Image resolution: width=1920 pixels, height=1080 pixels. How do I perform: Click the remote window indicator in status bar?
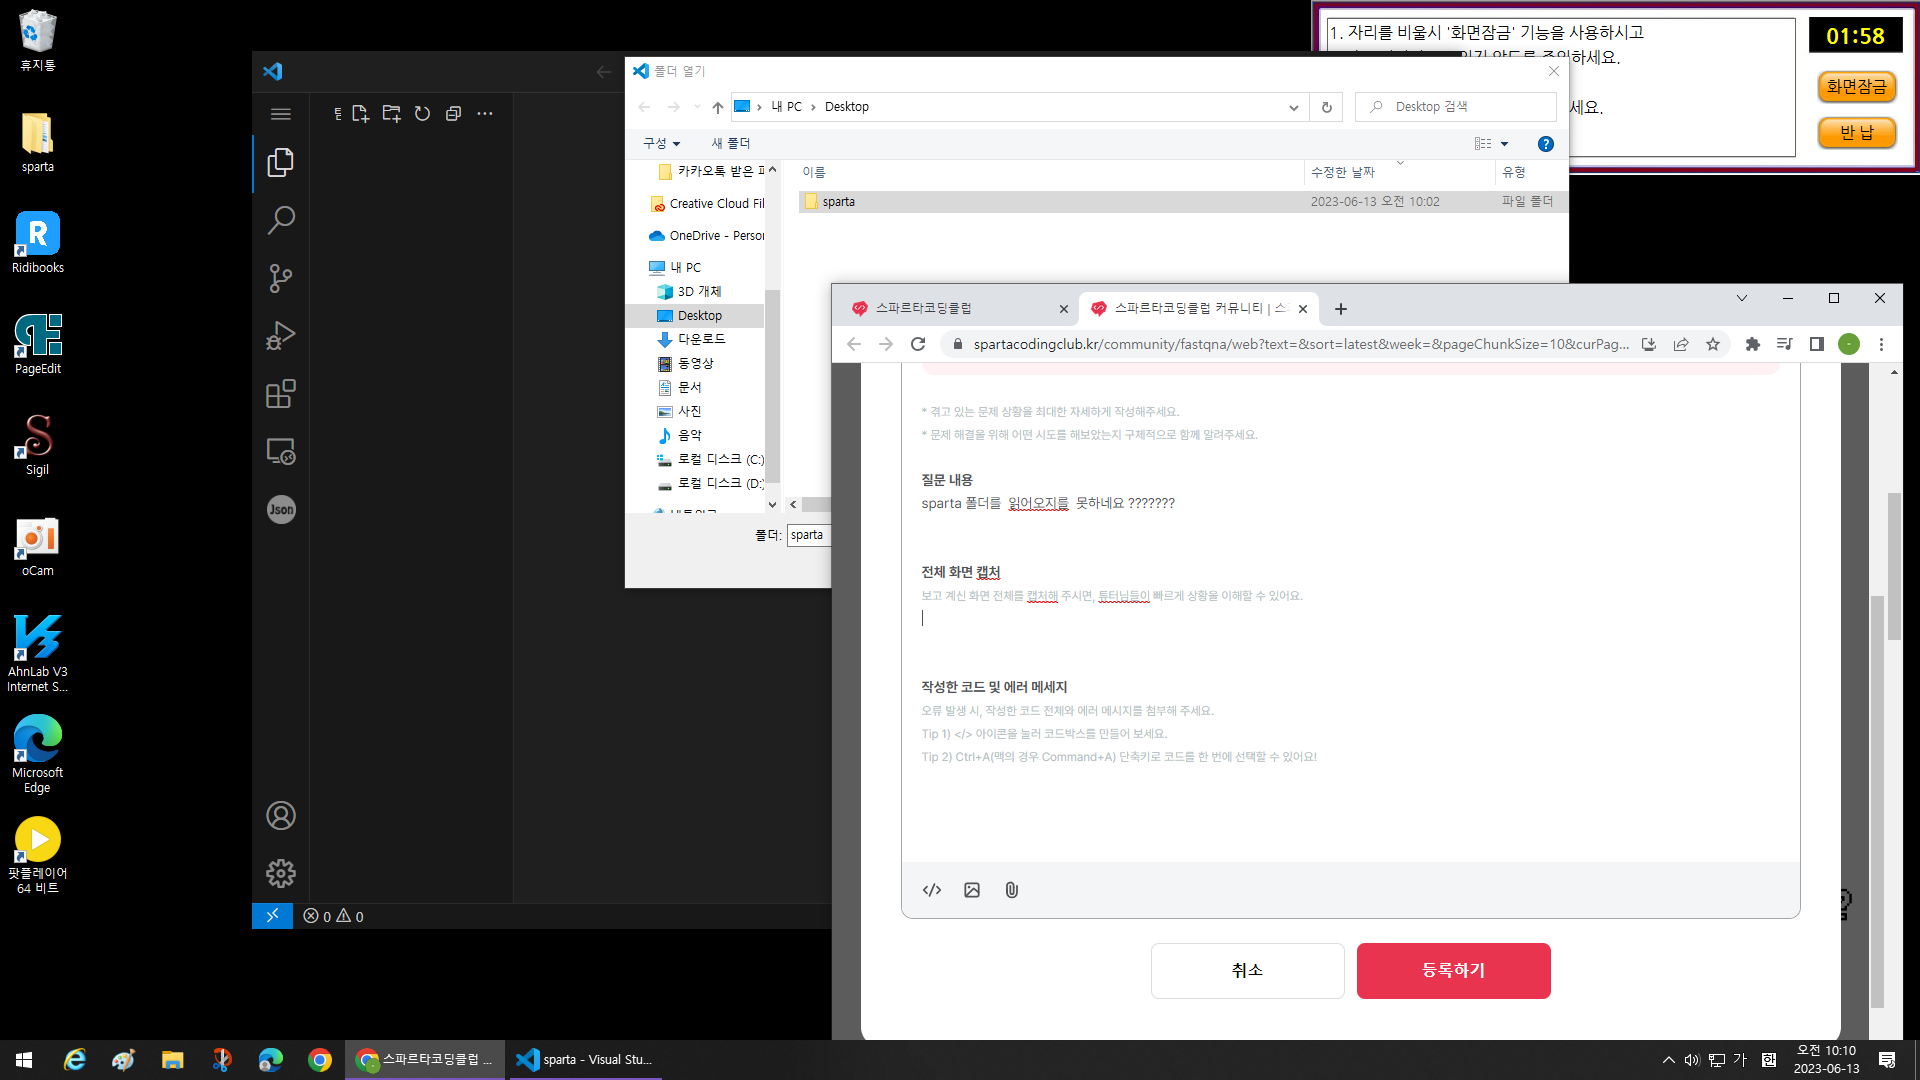click(272, 916)
